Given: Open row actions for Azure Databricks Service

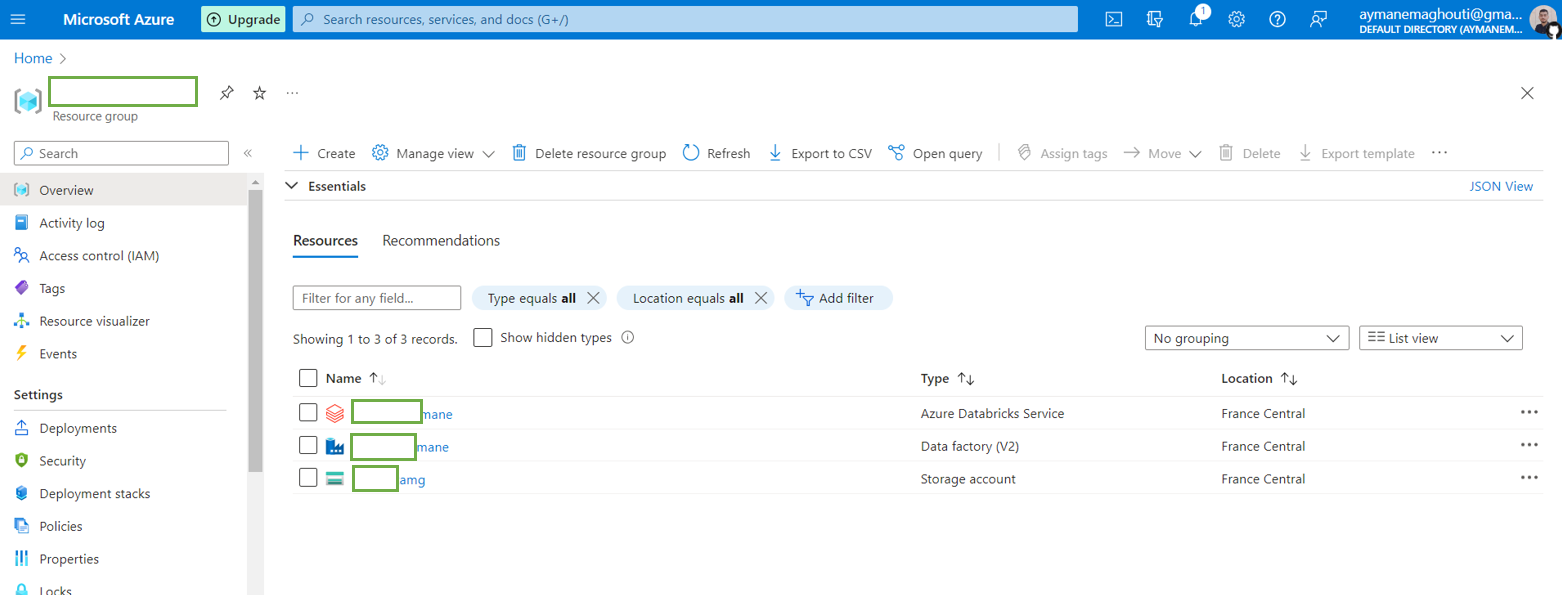Looking at the screenshot, I should pos(1529,412).
